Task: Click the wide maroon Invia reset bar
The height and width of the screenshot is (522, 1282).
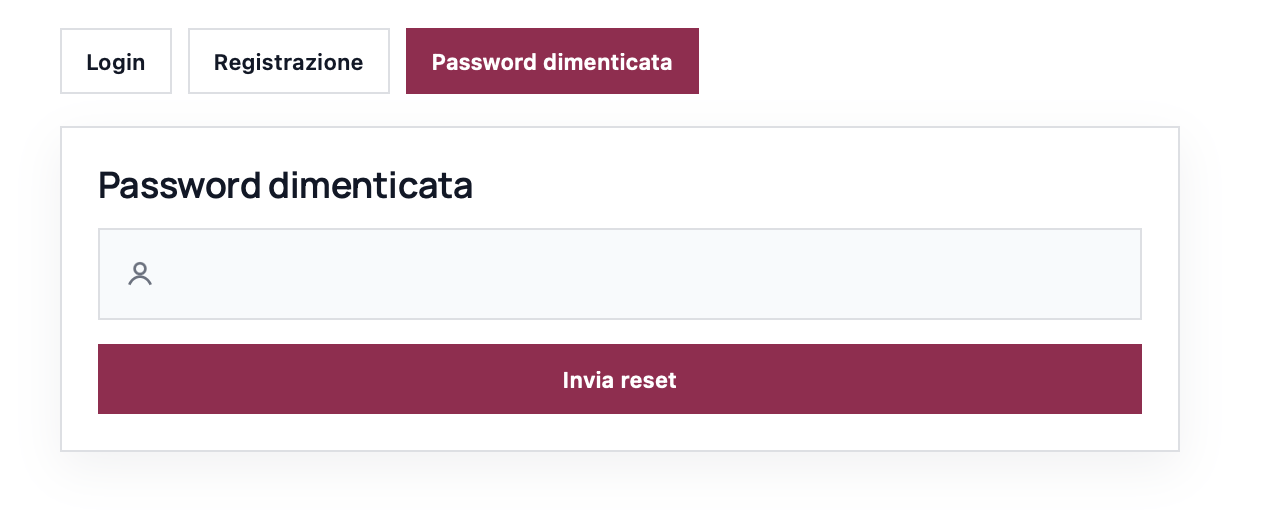Action: 619,380
